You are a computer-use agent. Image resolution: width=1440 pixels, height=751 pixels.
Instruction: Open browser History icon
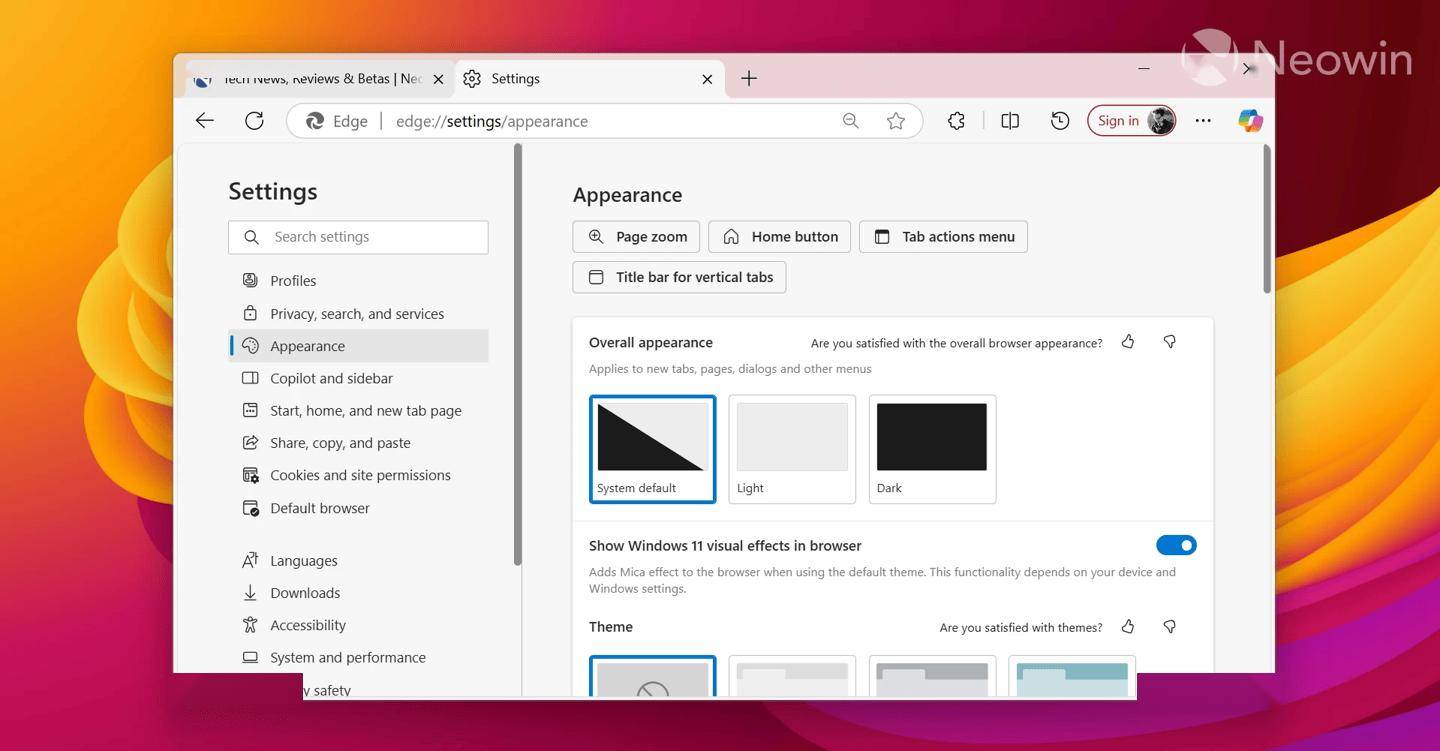point(1060,121)
